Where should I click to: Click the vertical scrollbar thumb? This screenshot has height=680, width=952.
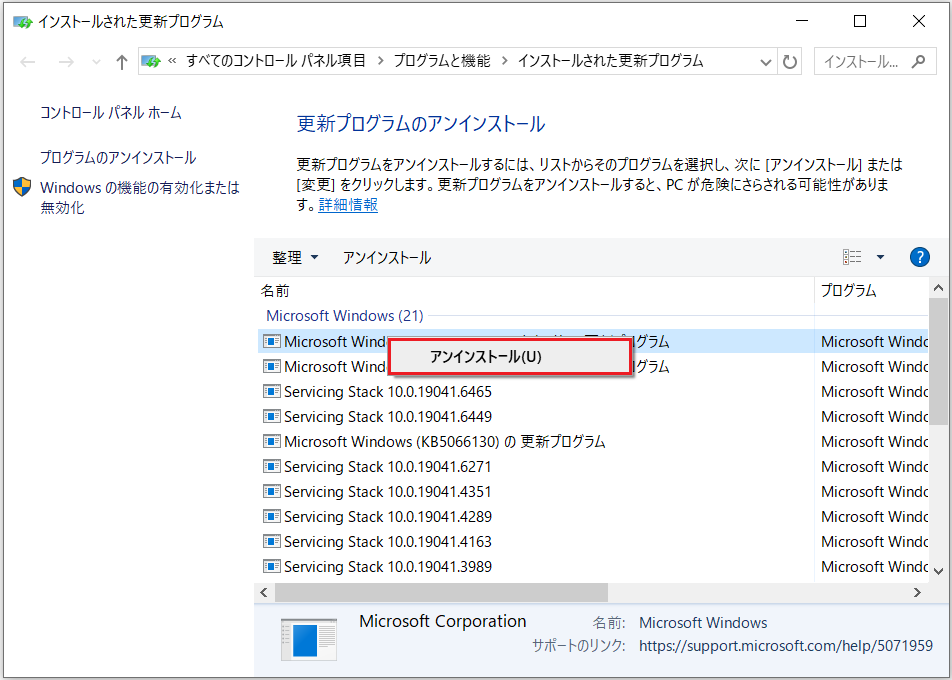(938, 361)
